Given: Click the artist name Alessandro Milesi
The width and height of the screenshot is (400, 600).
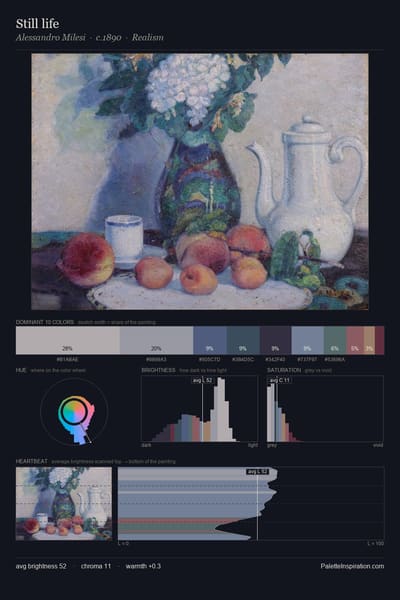Looking at the screenshot, I should [51, 38].
